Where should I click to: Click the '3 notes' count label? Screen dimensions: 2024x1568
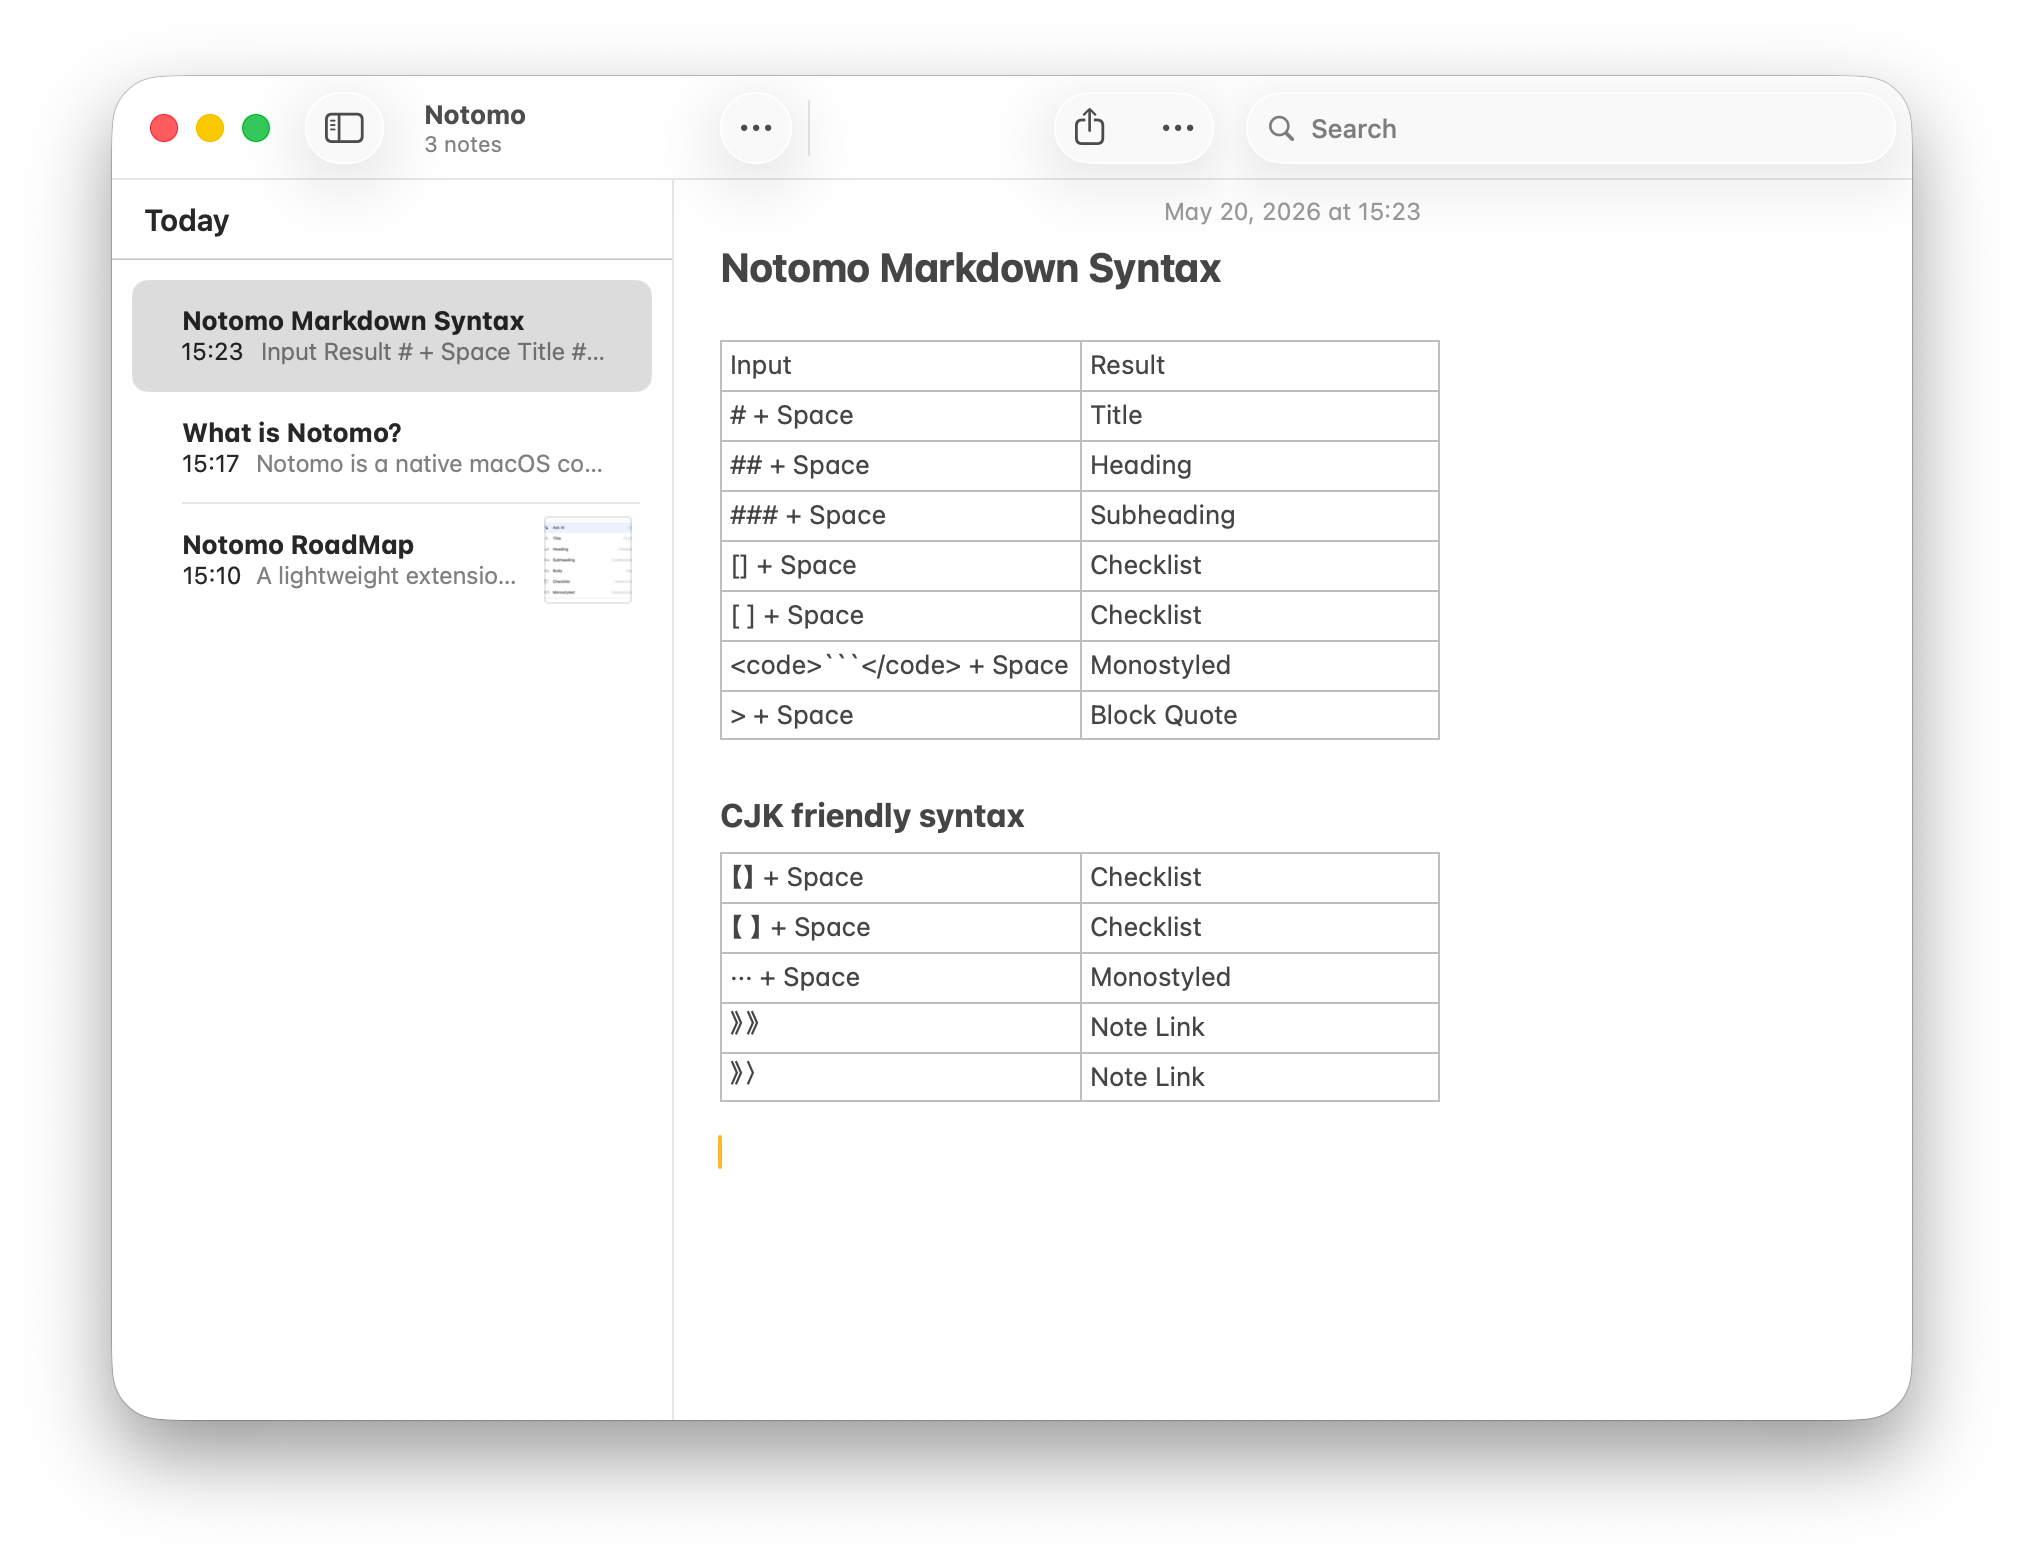[463, 145]
